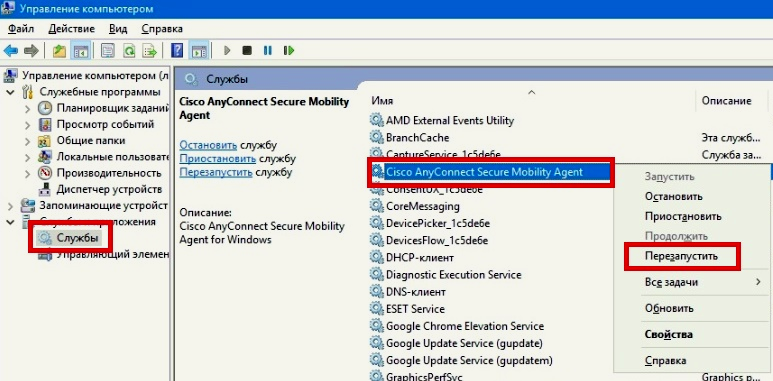Click the black Stop service square icon

[x=247, y=50]
